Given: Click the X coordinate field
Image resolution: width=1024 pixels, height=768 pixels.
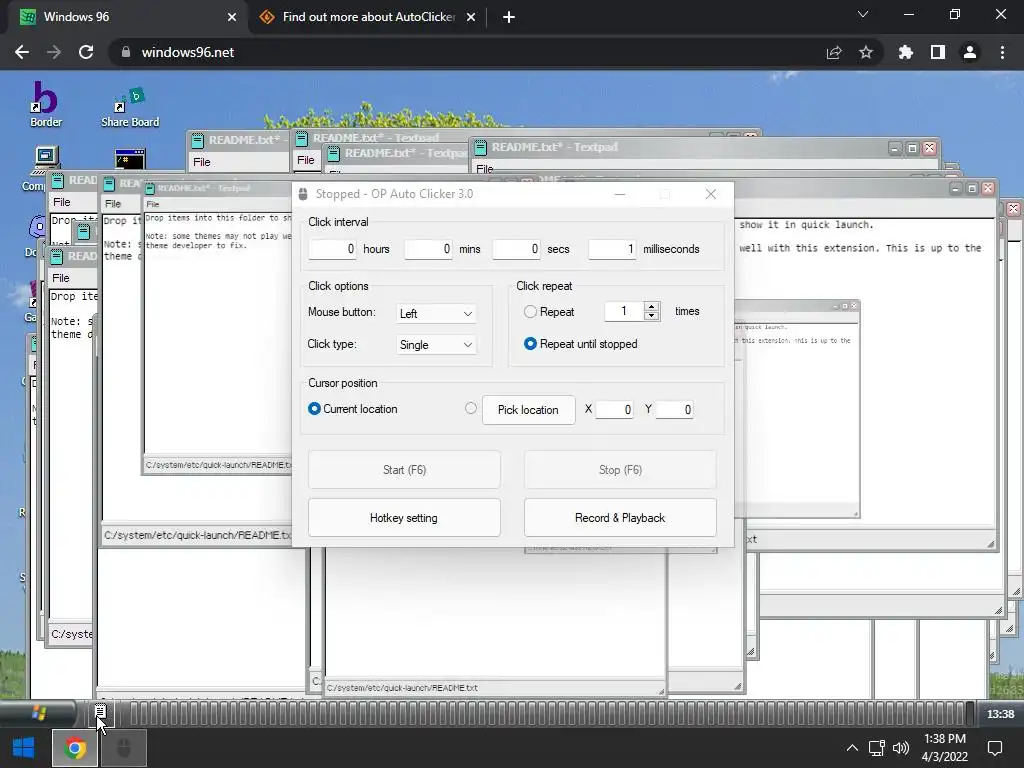Looking at the screenshot, I should point(615,409).
